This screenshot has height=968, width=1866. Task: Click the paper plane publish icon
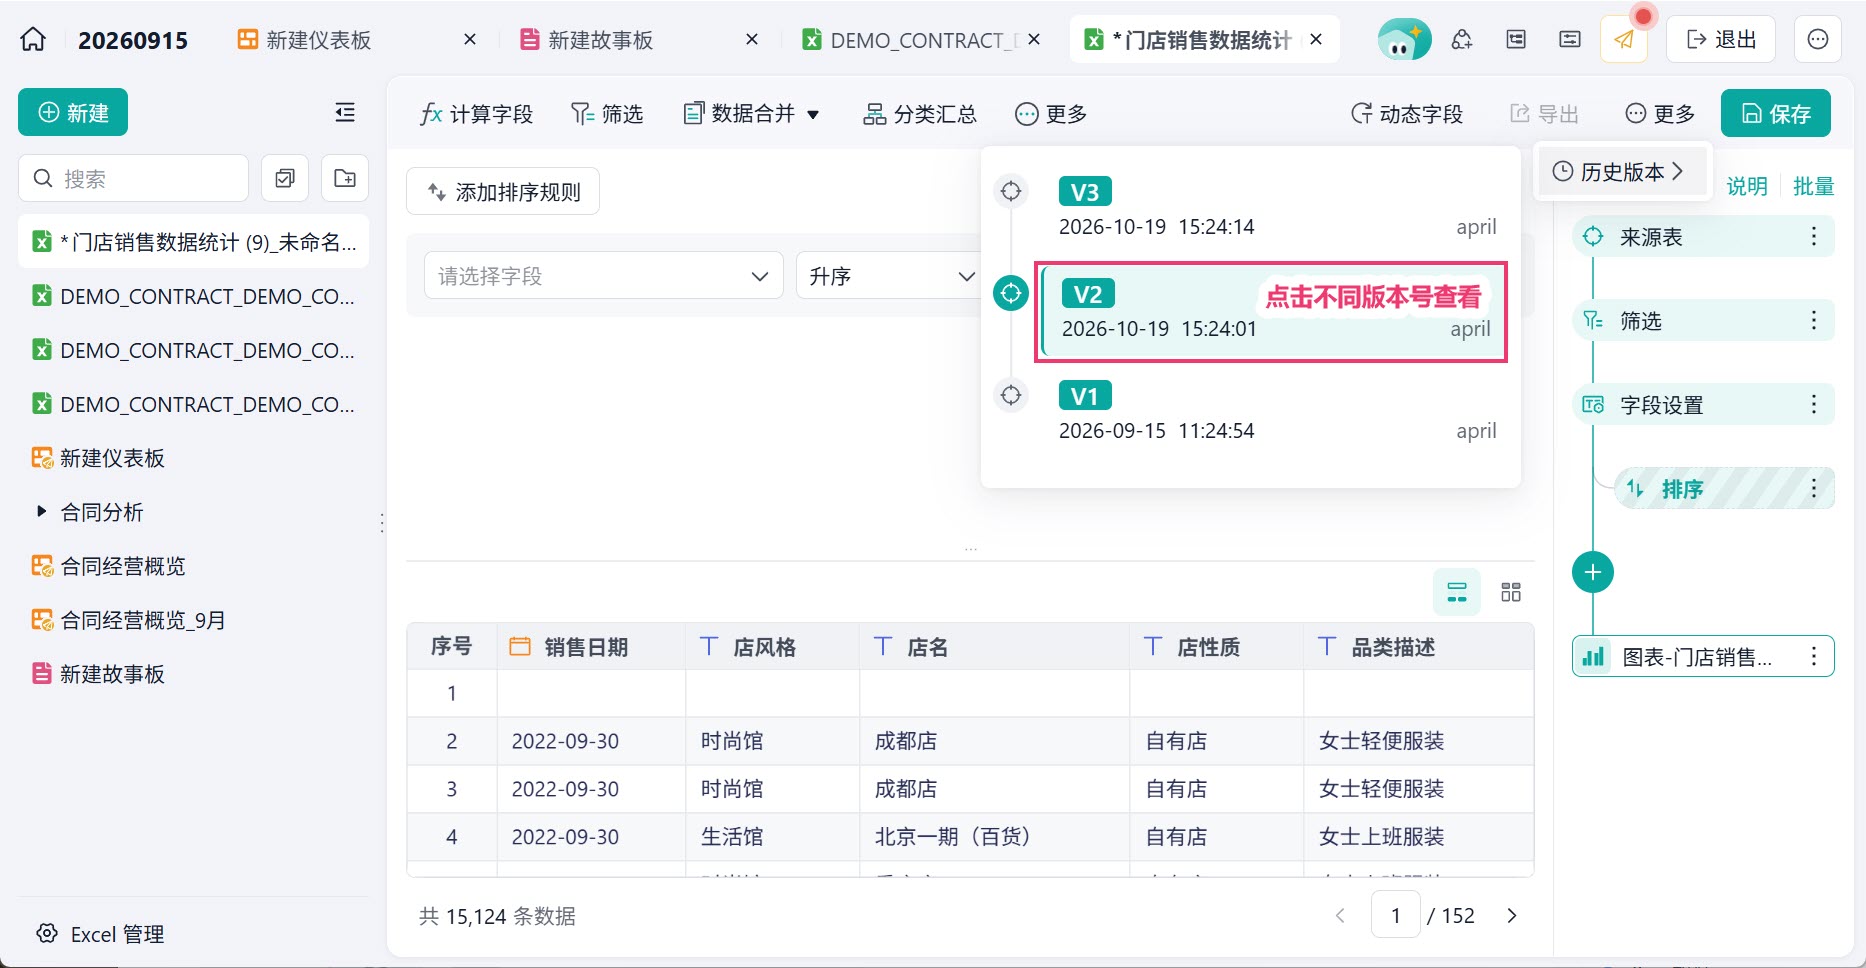click(1623, 40)
